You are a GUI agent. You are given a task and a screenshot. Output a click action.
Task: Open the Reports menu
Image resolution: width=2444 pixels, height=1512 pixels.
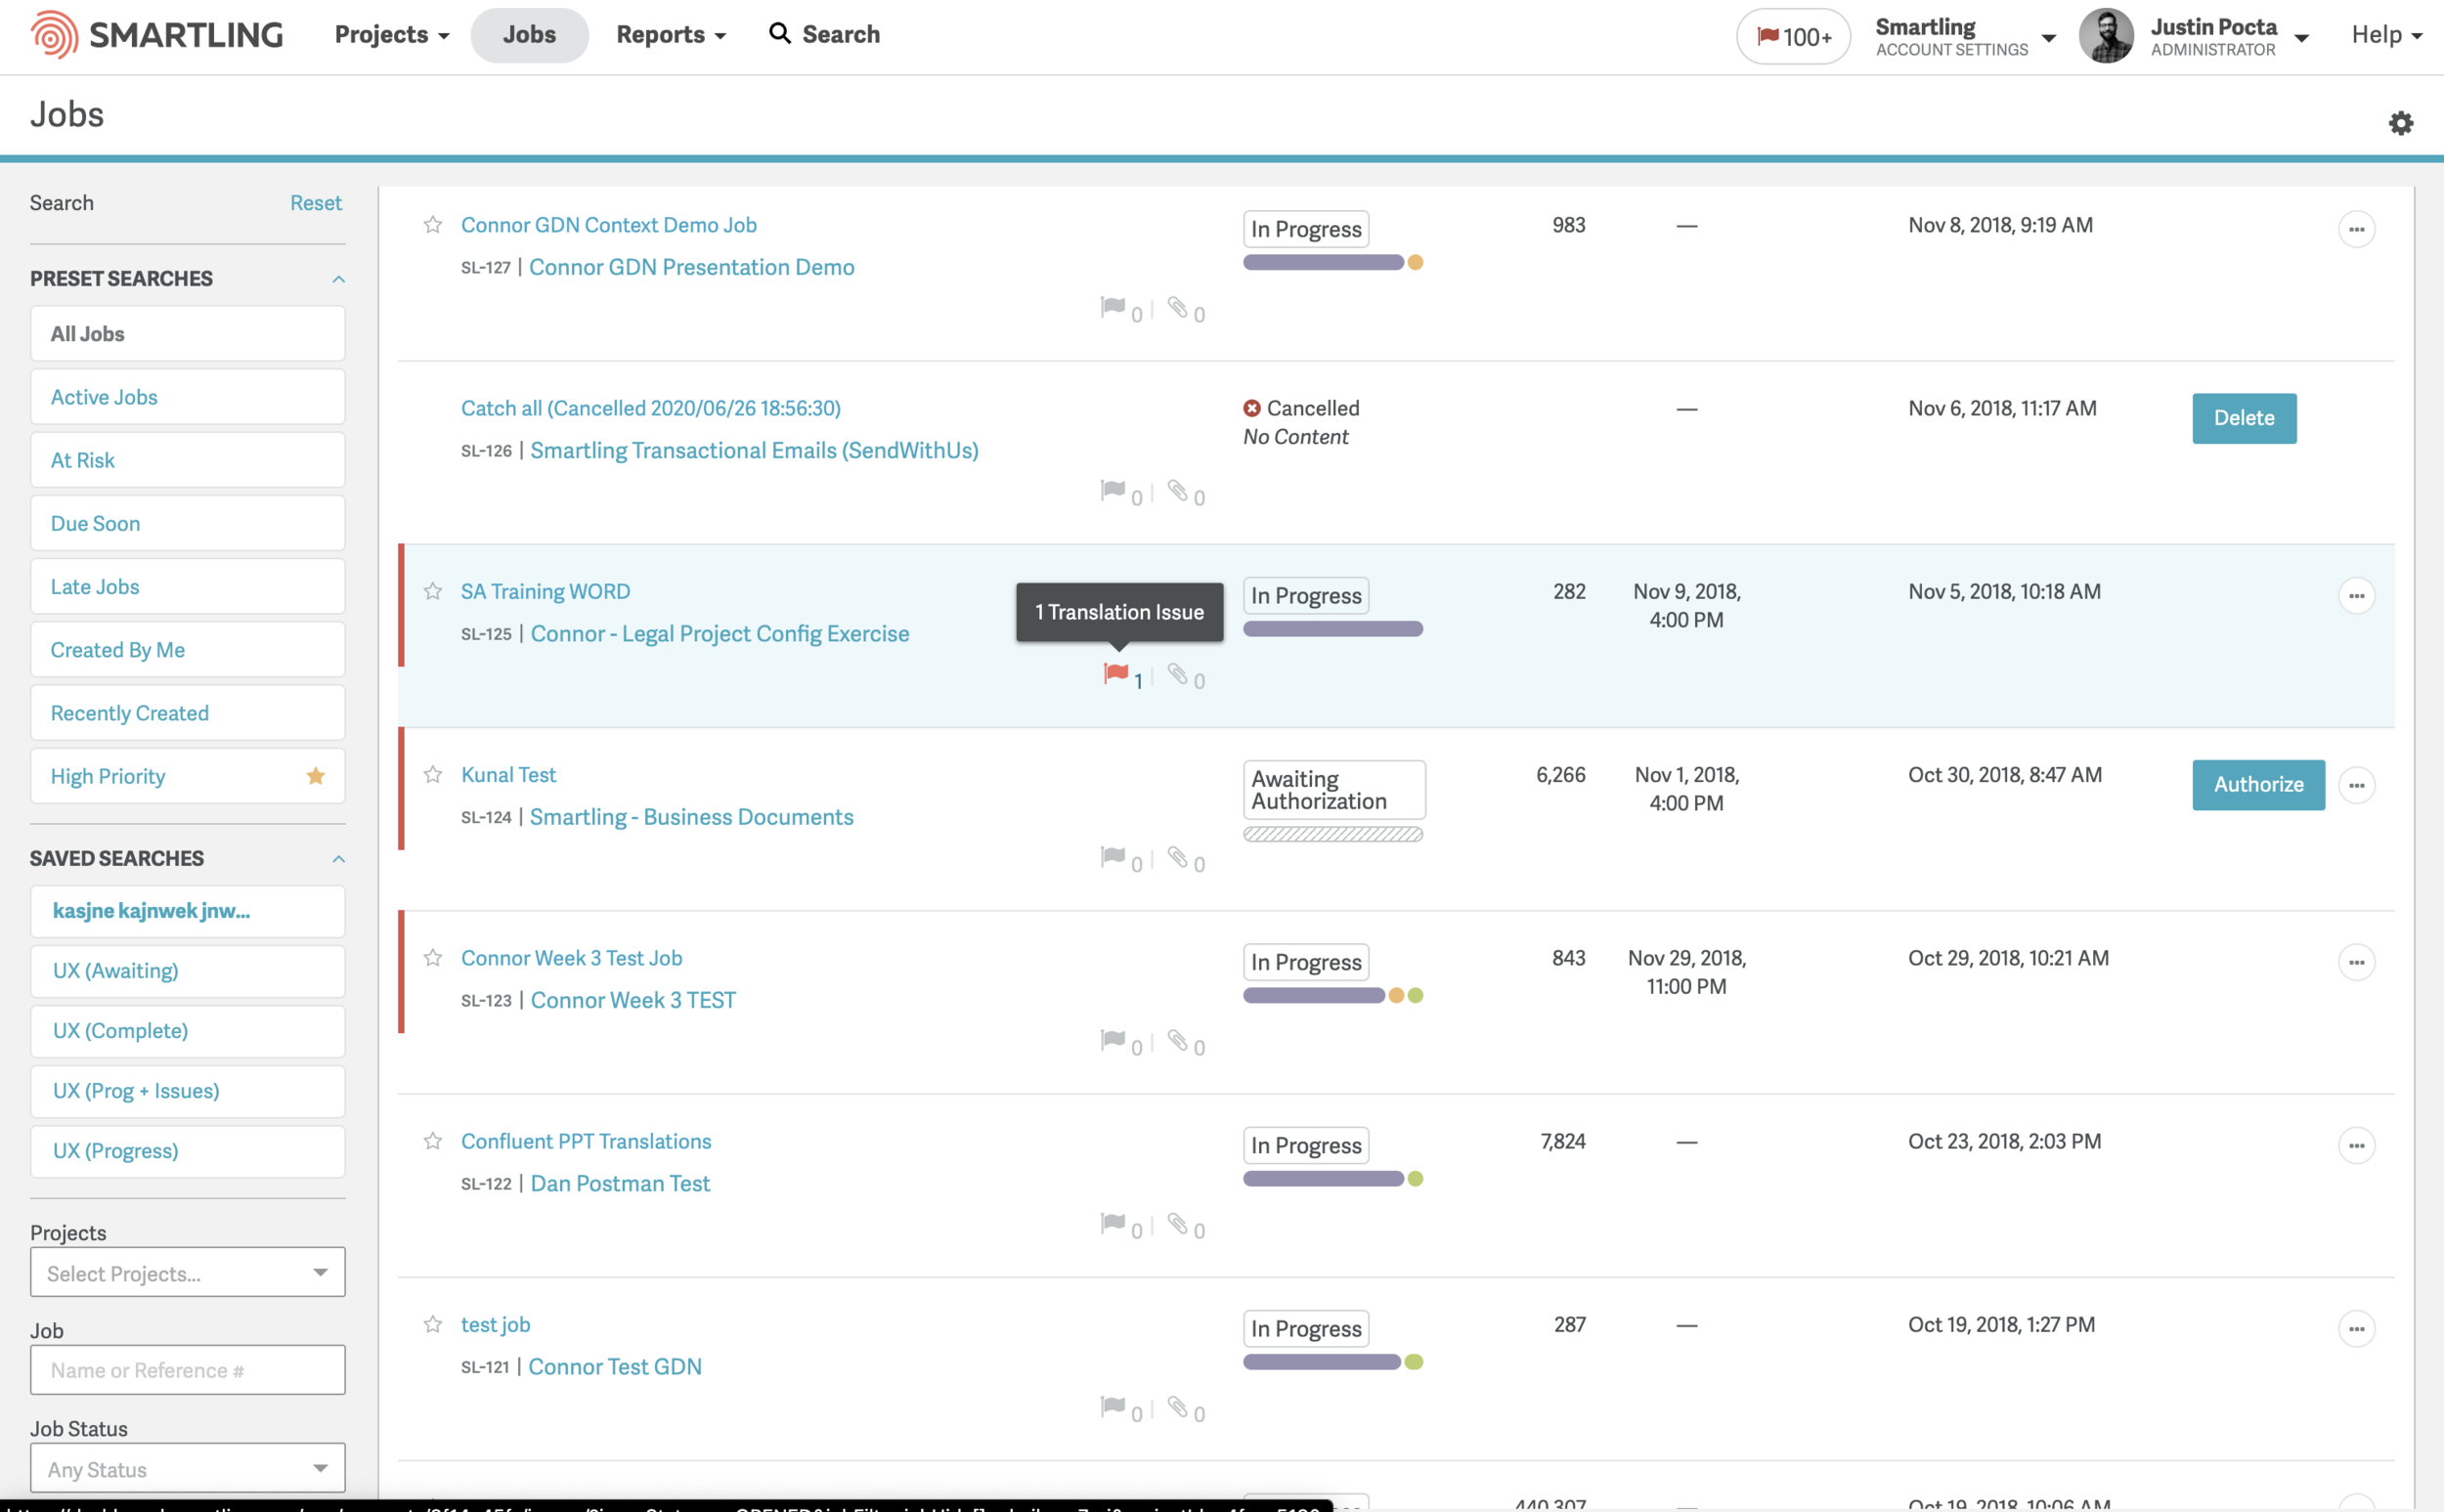pos(671,35)
